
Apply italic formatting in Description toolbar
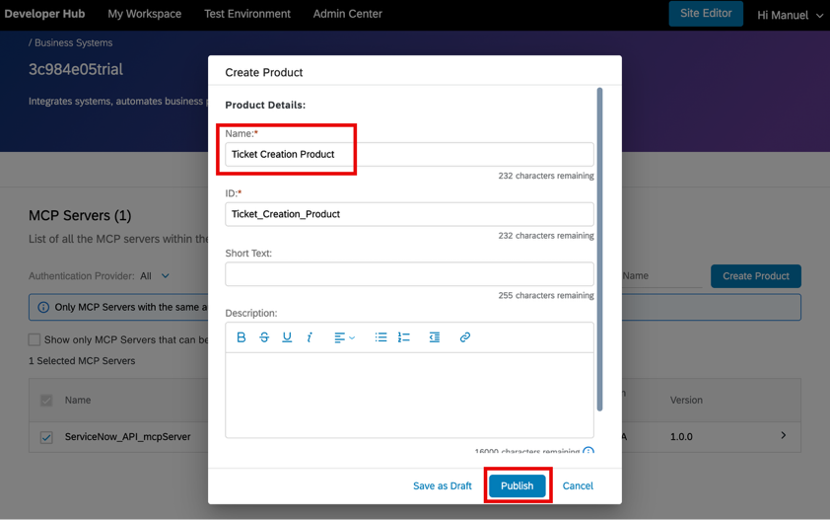[x=310, y=337]
